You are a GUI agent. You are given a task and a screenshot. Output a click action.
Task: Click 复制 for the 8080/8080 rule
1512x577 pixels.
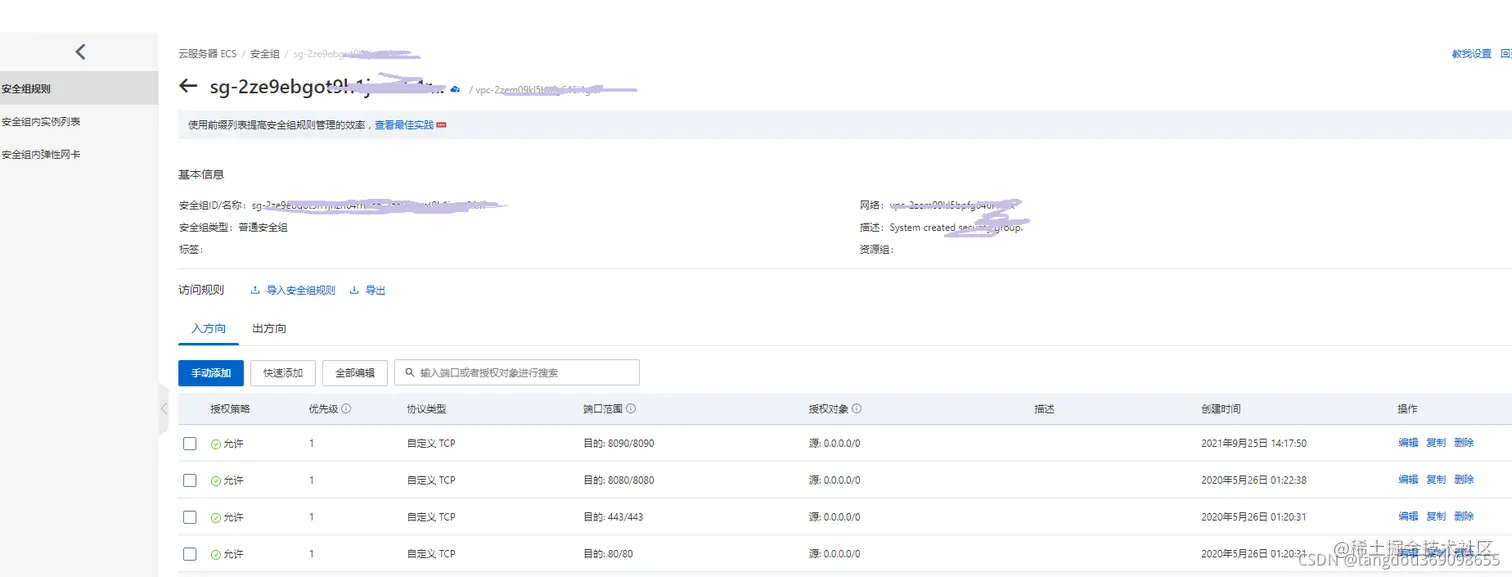(x=1436, y=480)
